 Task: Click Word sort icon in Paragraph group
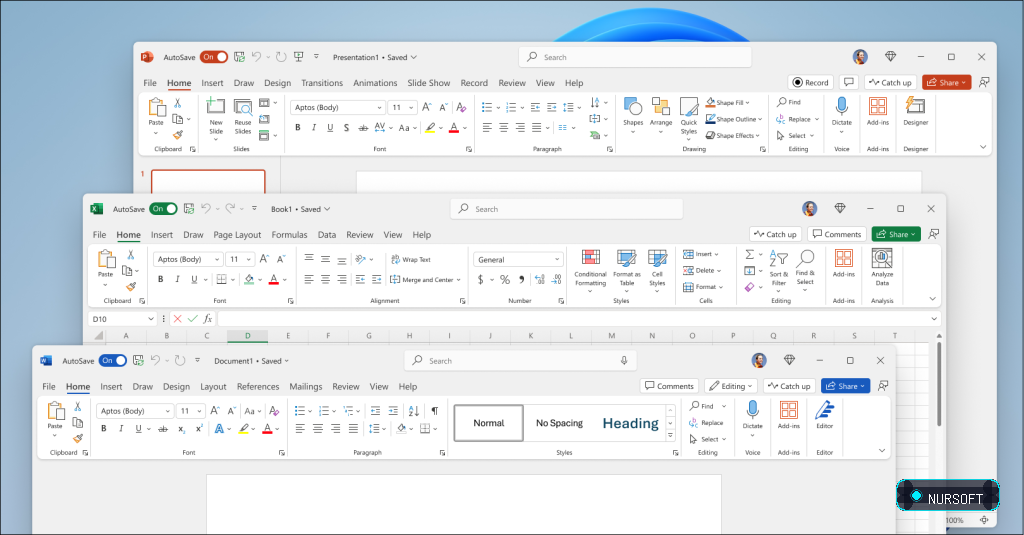coord(414,411)
